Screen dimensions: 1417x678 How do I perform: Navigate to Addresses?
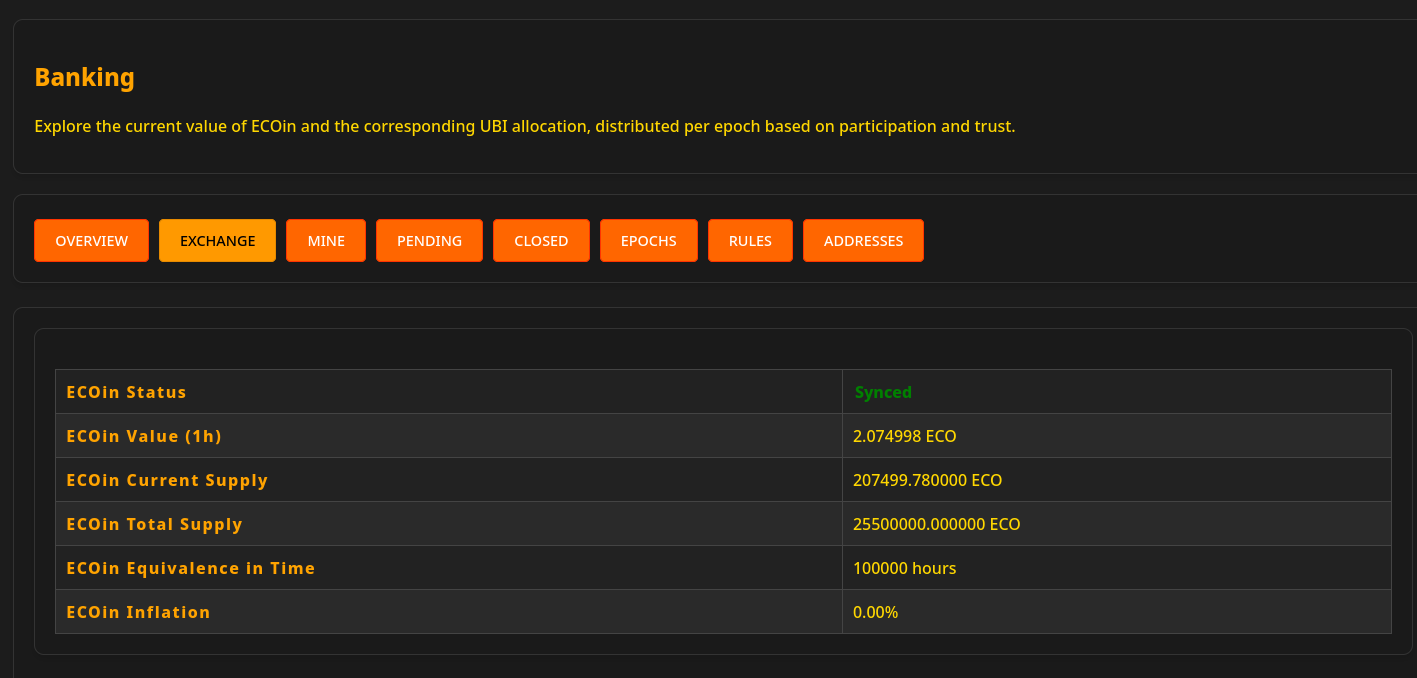(x=863, y=241)
